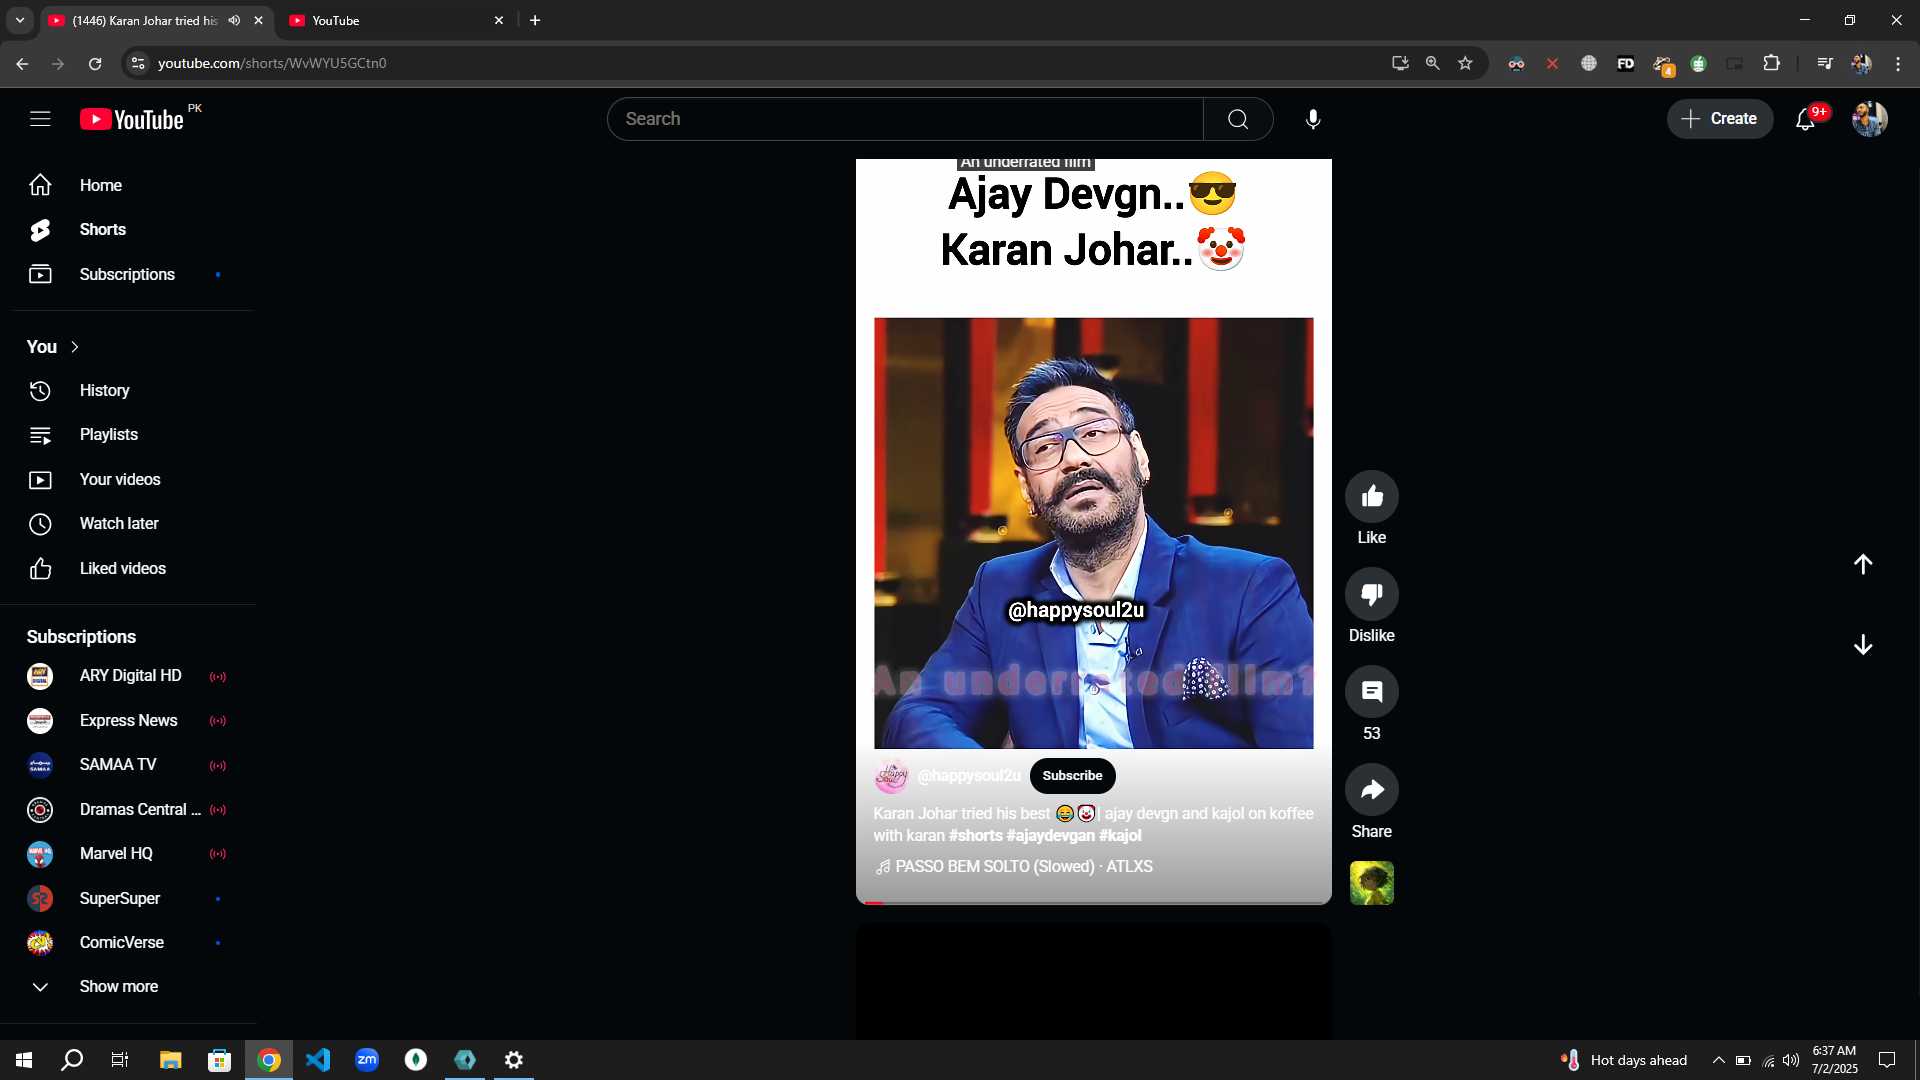Open the tab search dropdown

20,20
